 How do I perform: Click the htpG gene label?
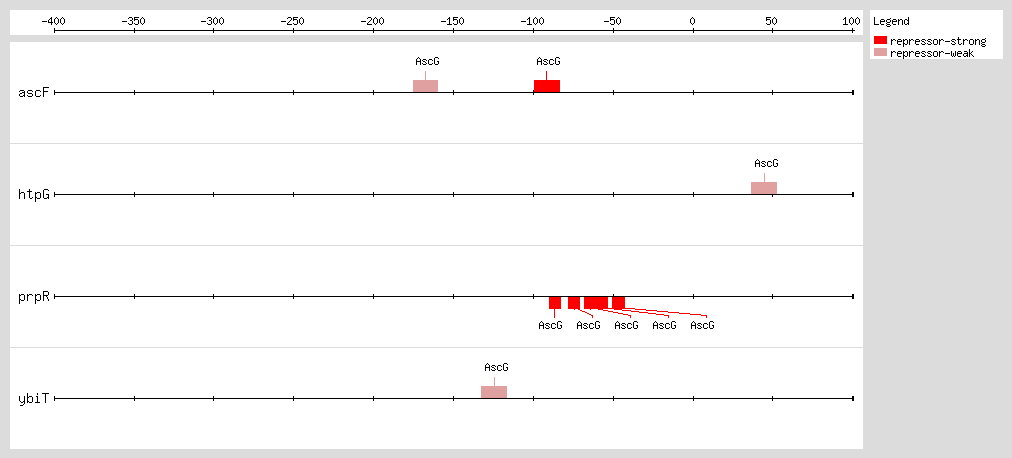pyautogui.click(x=34, y=194)
